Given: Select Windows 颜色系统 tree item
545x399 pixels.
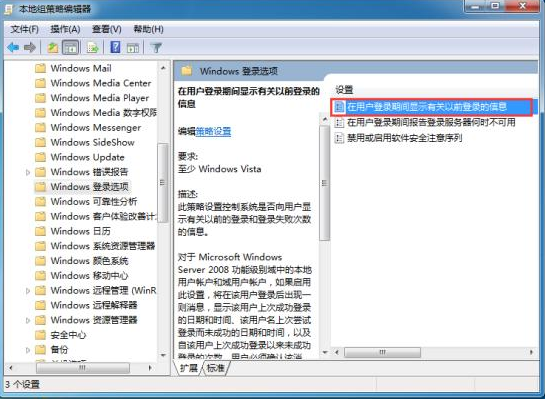Looking at the screenshot, I should pyautogui.click(x=89, y=261).
